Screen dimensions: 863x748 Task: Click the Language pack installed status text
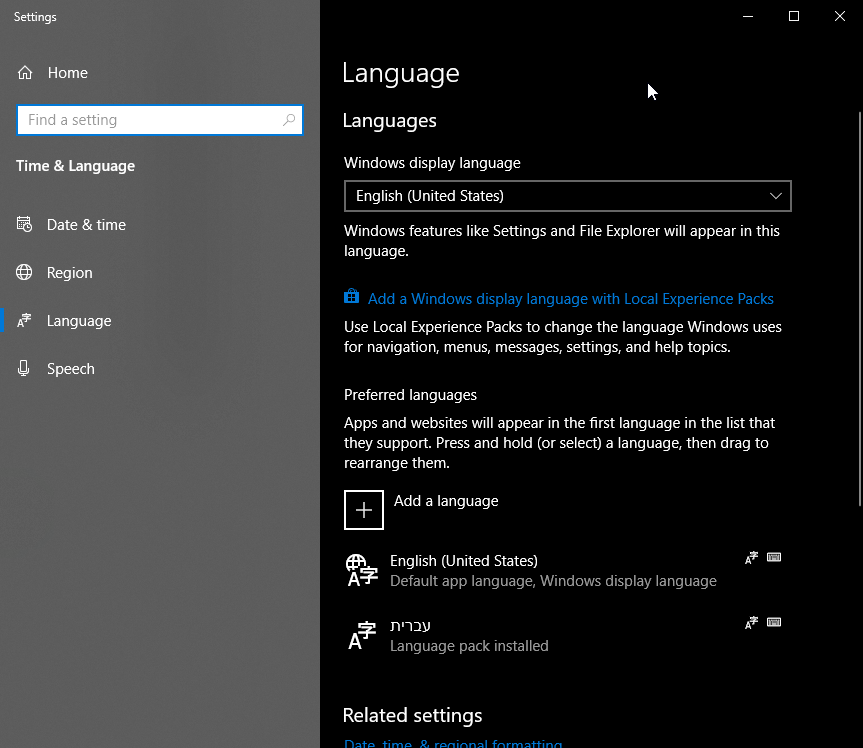[469, 646]
